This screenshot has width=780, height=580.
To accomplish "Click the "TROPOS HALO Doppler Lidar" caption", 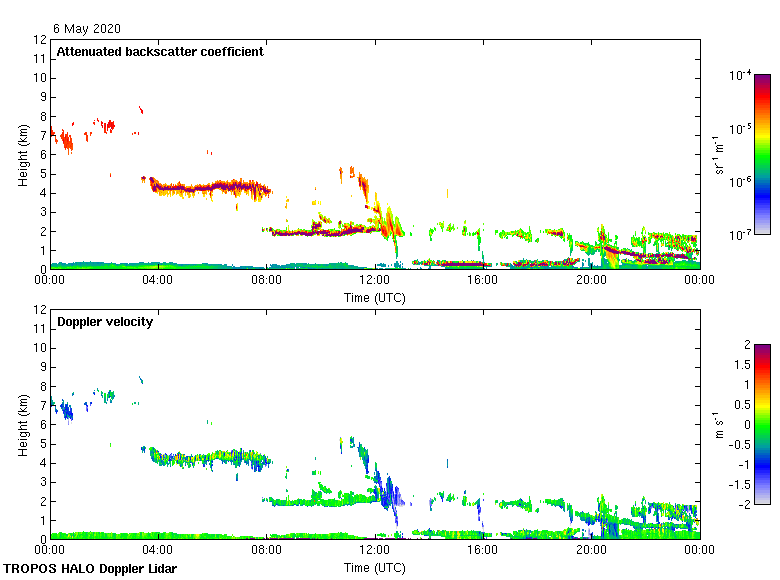I will coord(88,568).
